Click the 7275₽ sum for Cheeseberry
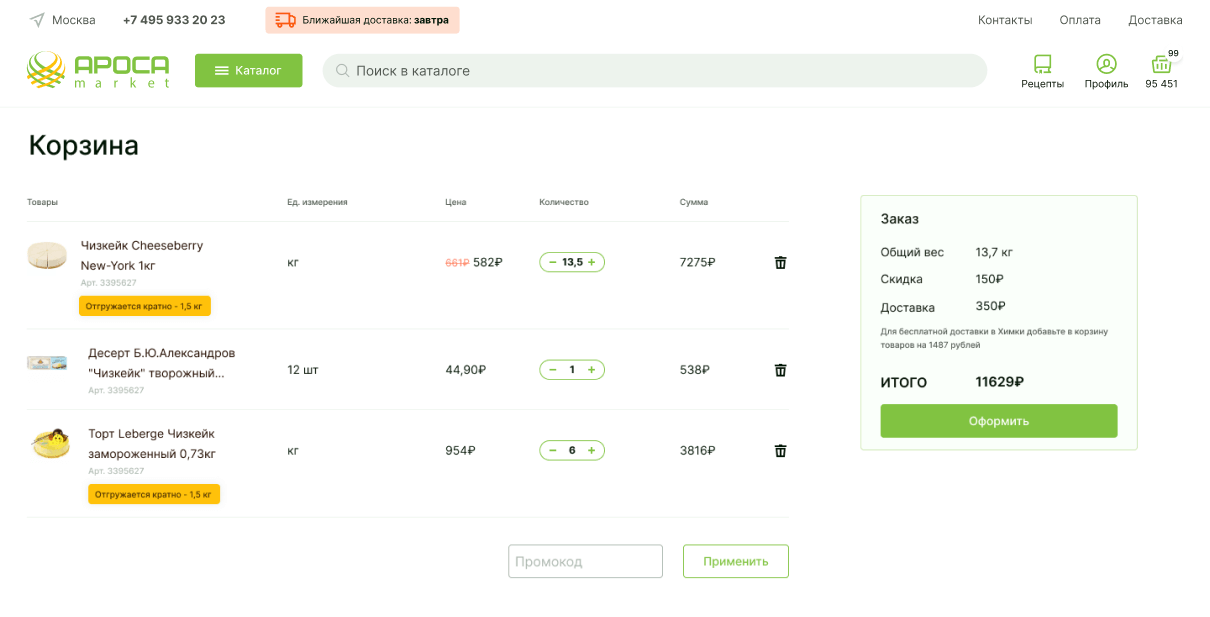The height and width of the screenshot is (617, 1210). point(697,262)
